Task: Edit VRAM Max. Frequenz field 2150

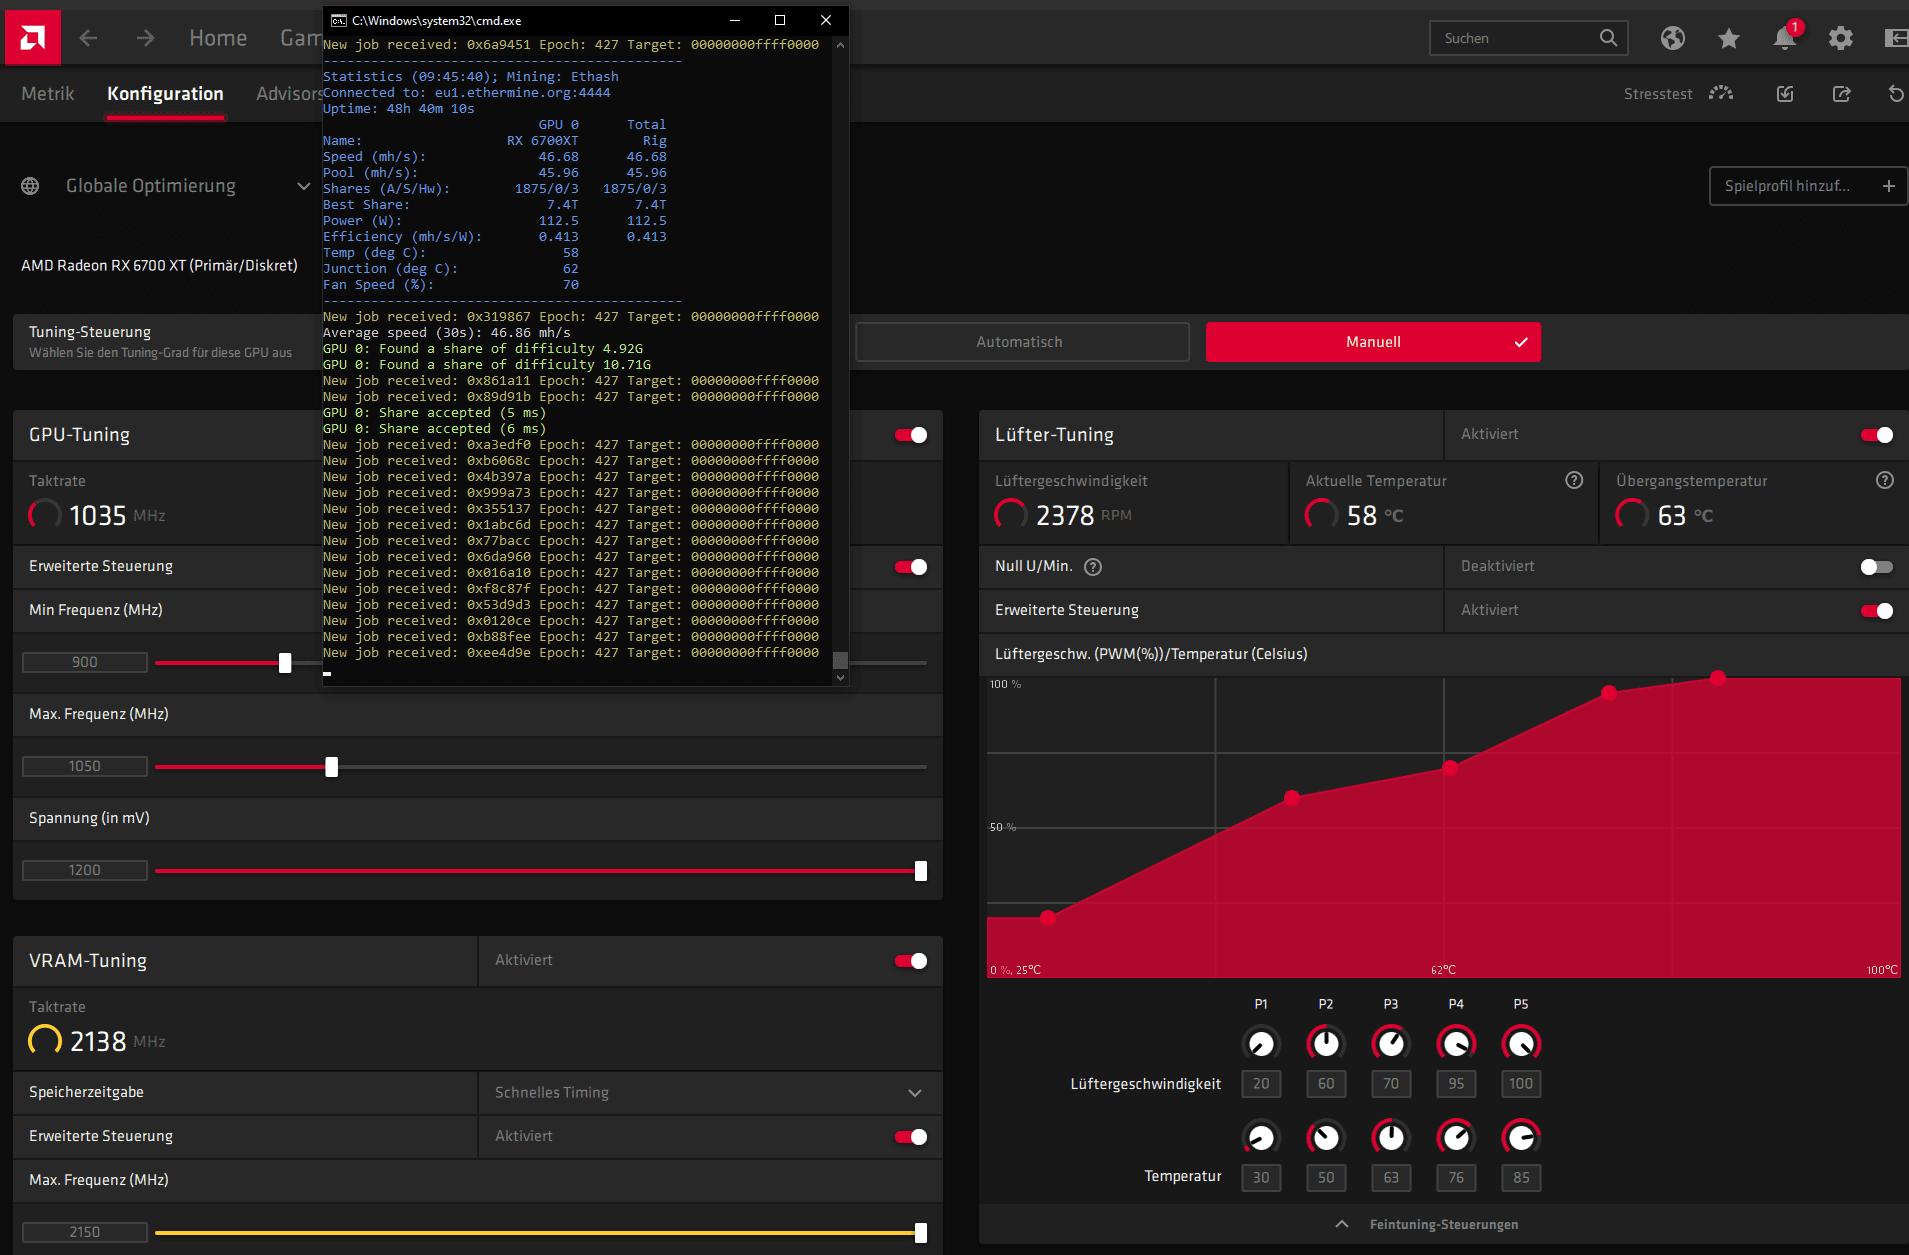Action: point(85,1232)
